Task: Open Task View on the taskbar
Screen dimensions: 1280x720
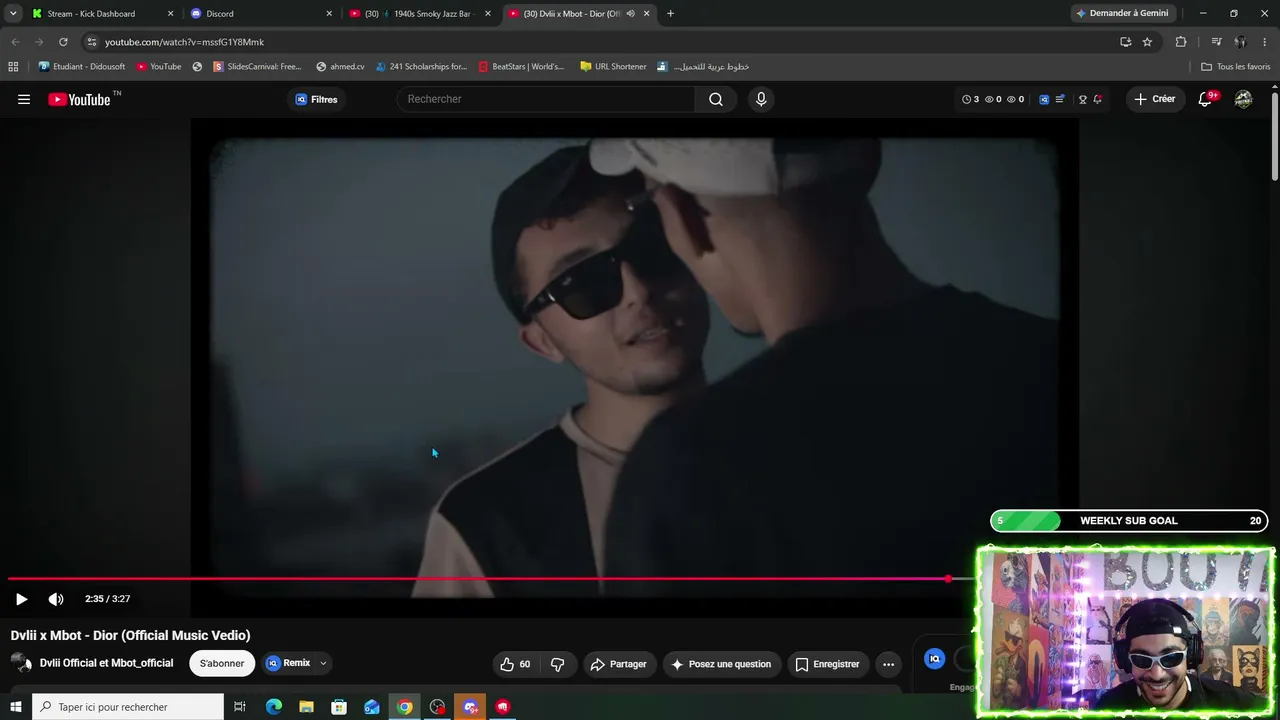Action: coord(240,707)
